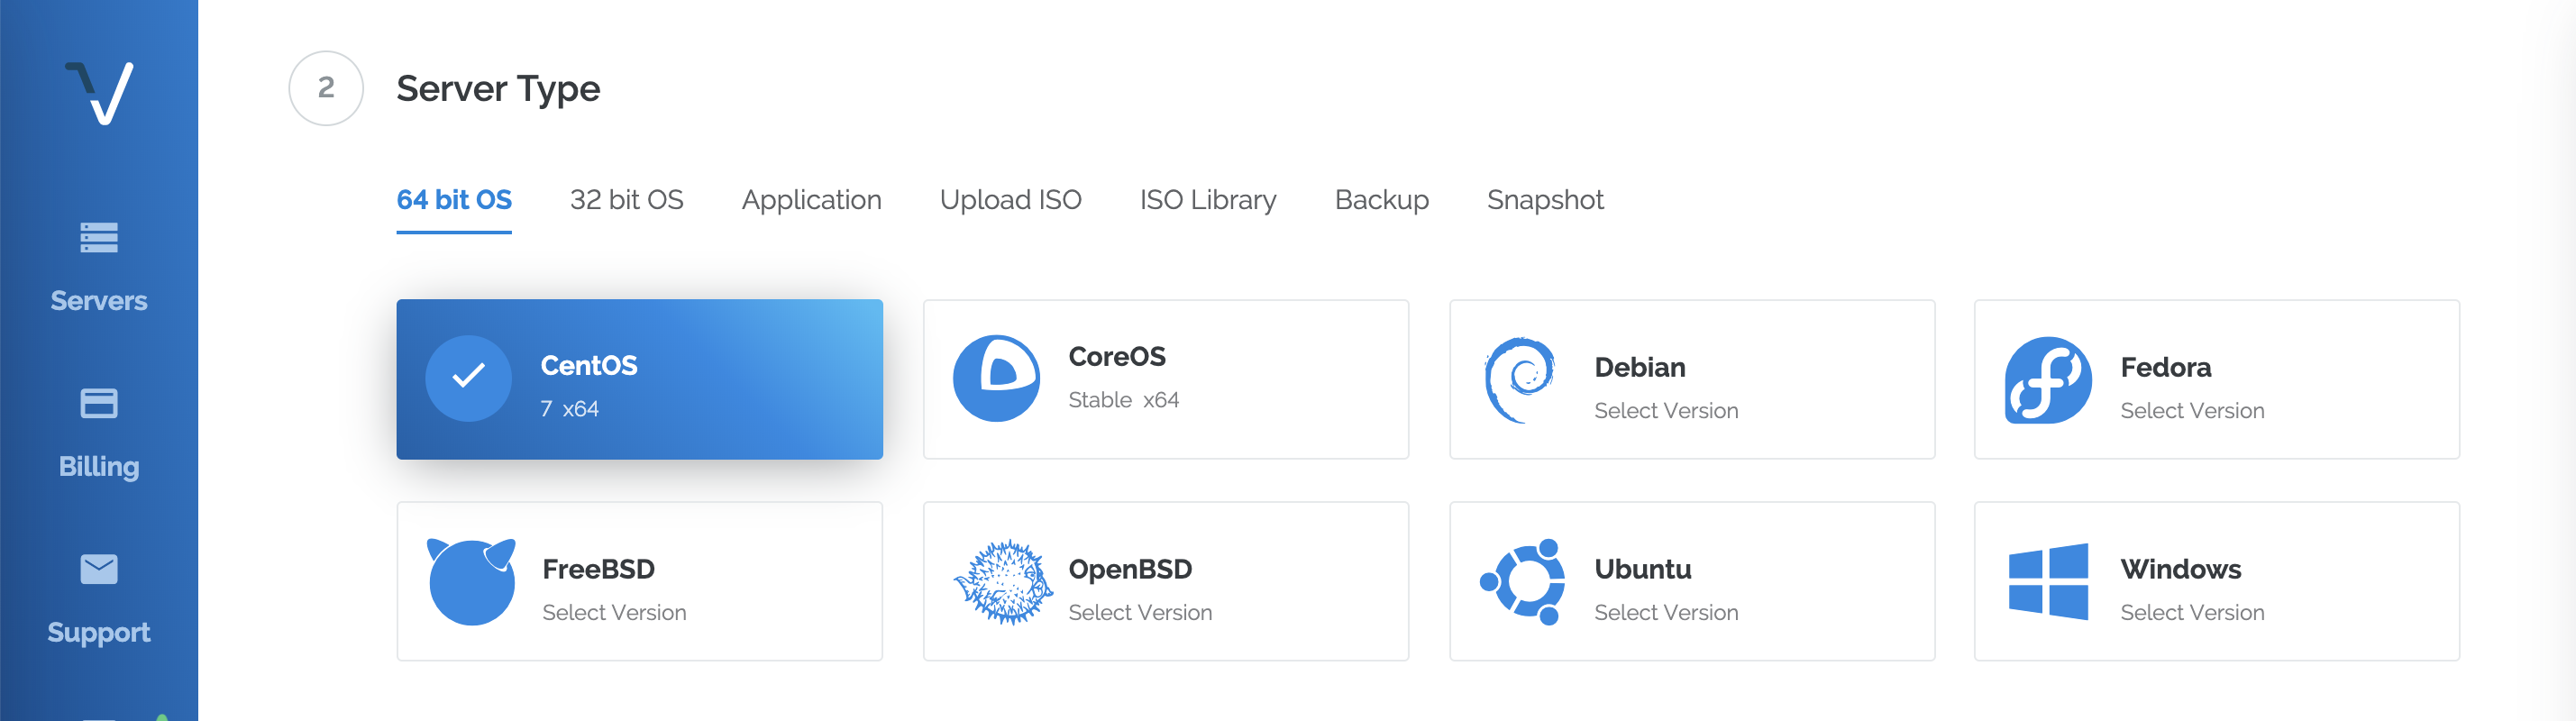Click the OpenBSD card title
The height and width of the screenshot is (721, 2576).
pyautogui.click(x=1130, y=570)
